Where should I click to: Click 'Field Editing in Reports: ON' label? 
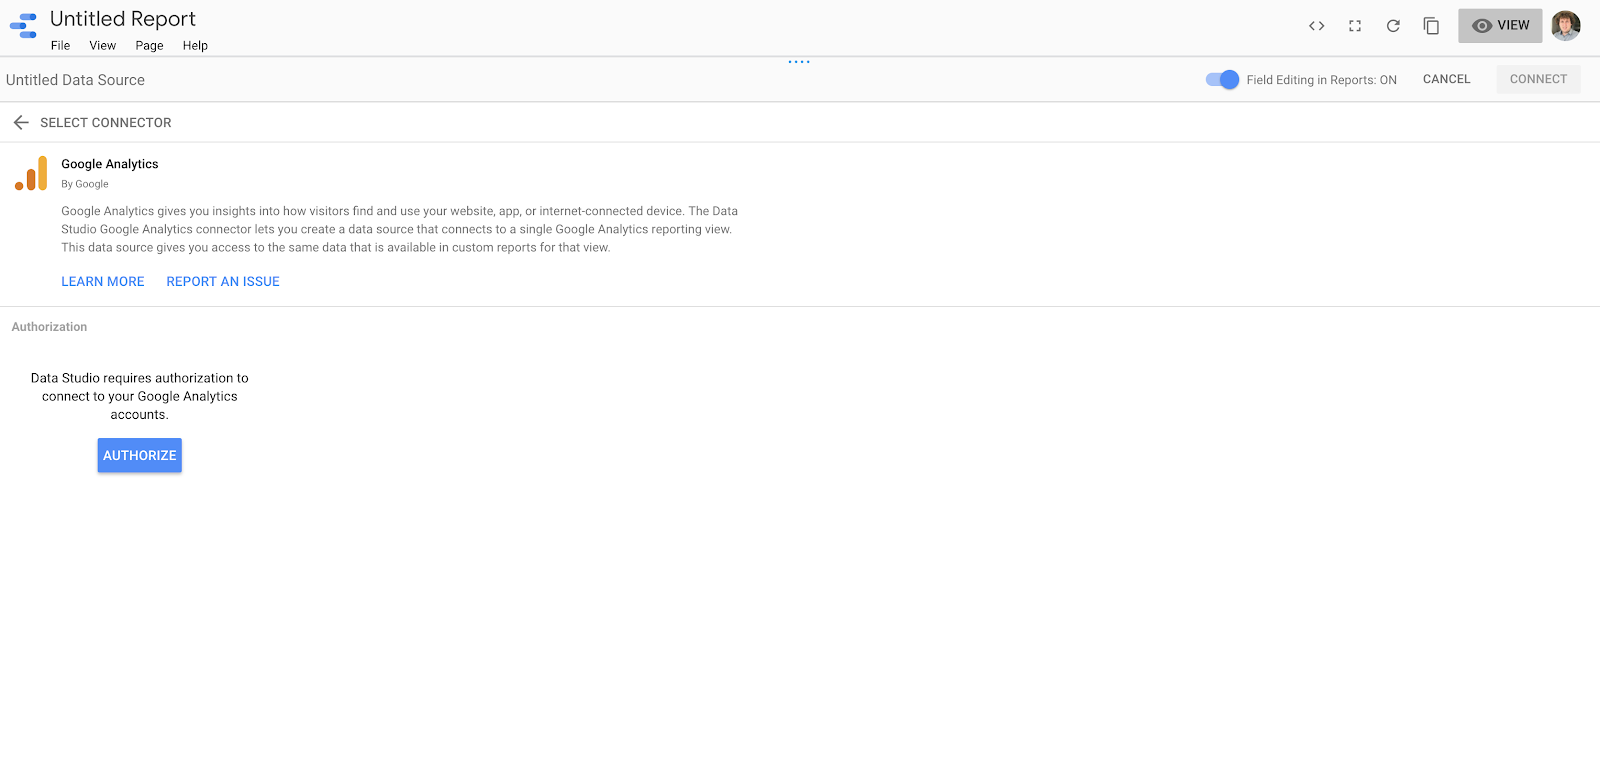point(1322,80)
